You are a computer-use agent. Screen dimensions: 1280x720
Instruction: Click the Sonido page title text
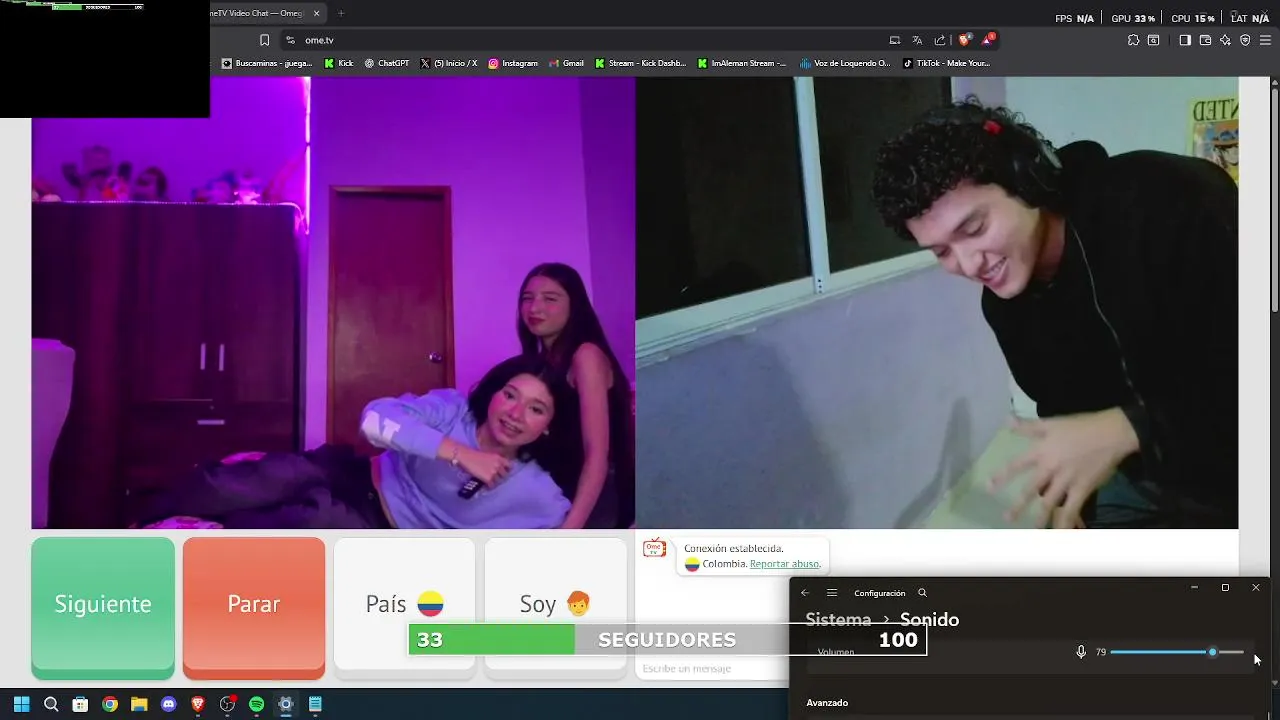[929, 620]
